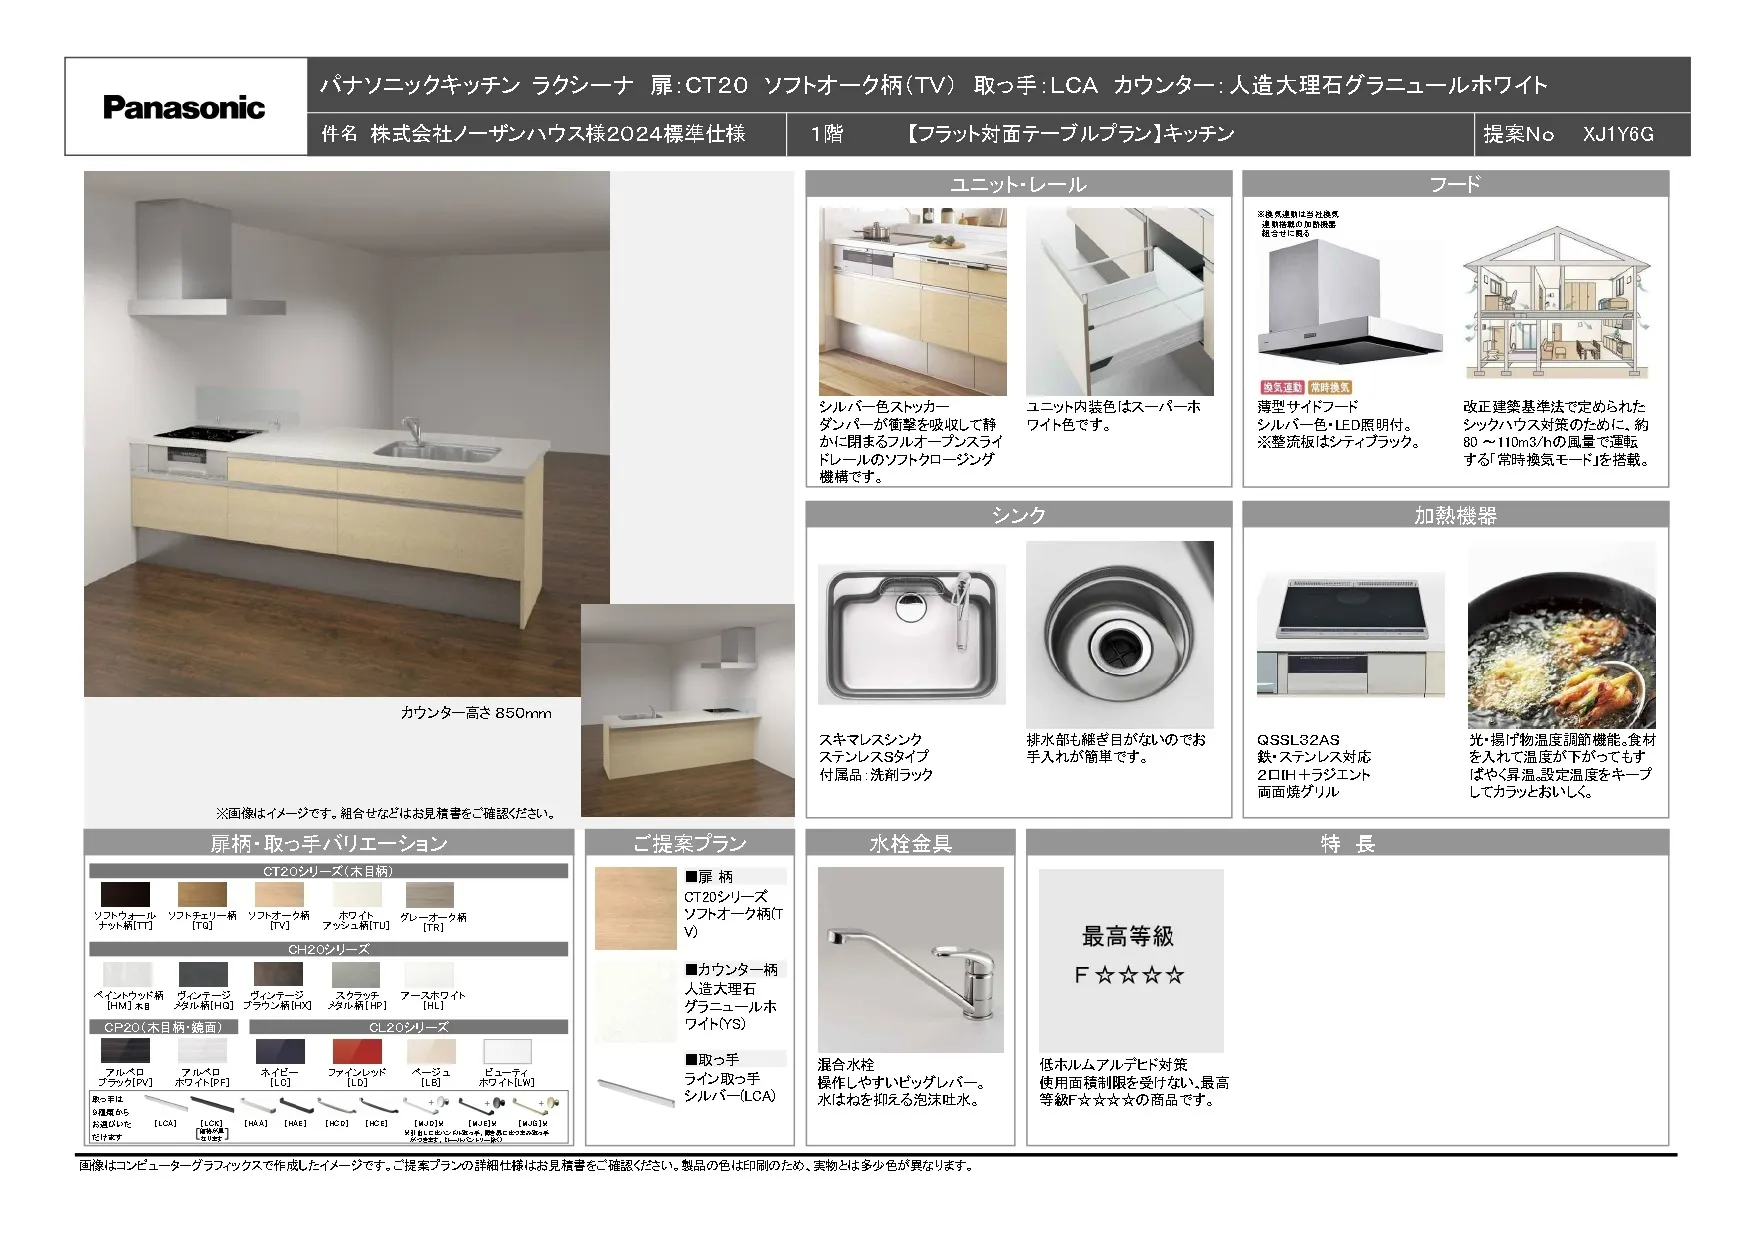Click the 換気連動 red tag
Screen dimensions: 1755x1240
(1281, 387)
